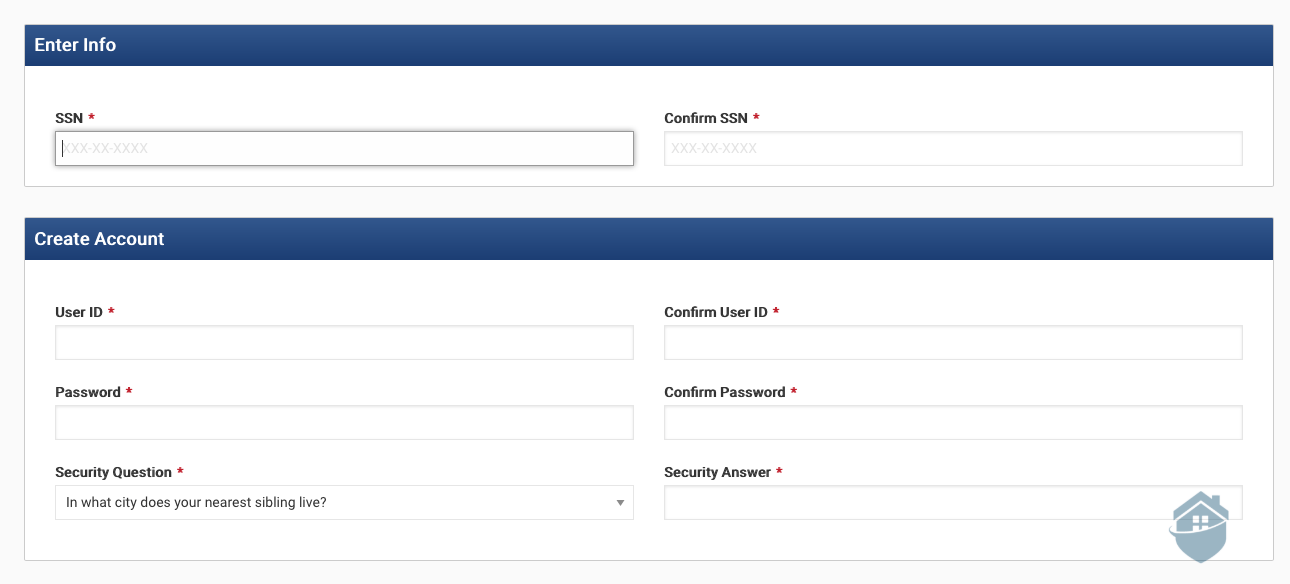
Task: Click the red asterisk next to SSN
Action: (90, 117)
